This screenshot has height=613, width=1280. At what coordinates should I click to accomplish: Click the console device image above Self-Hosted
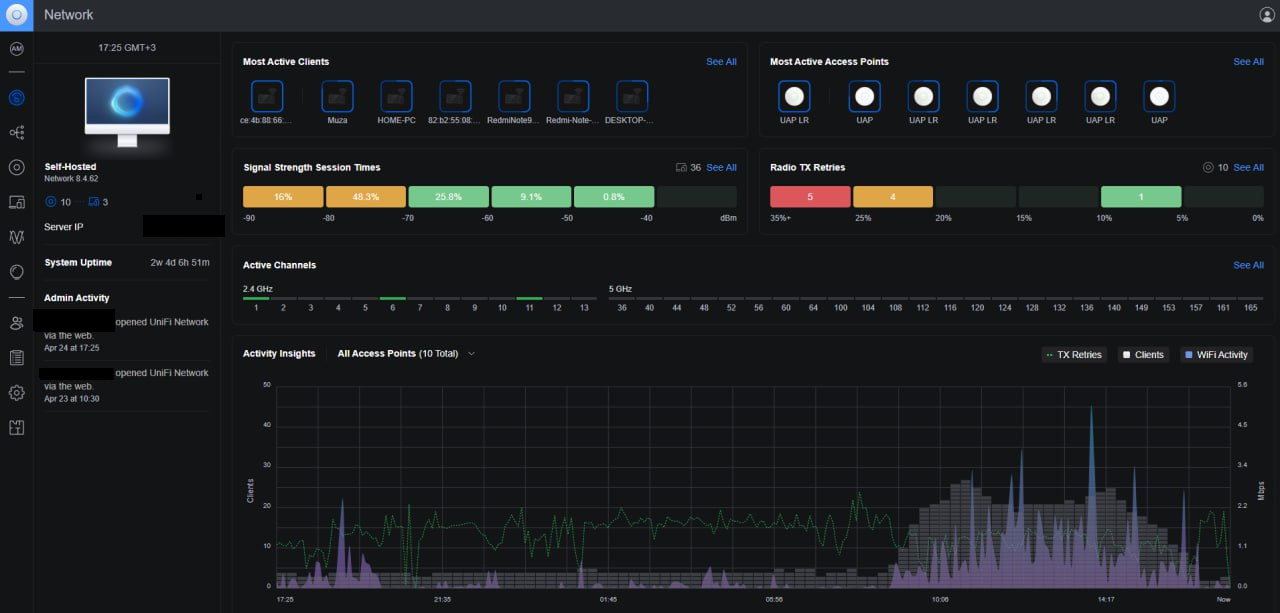tap(127, 111)
